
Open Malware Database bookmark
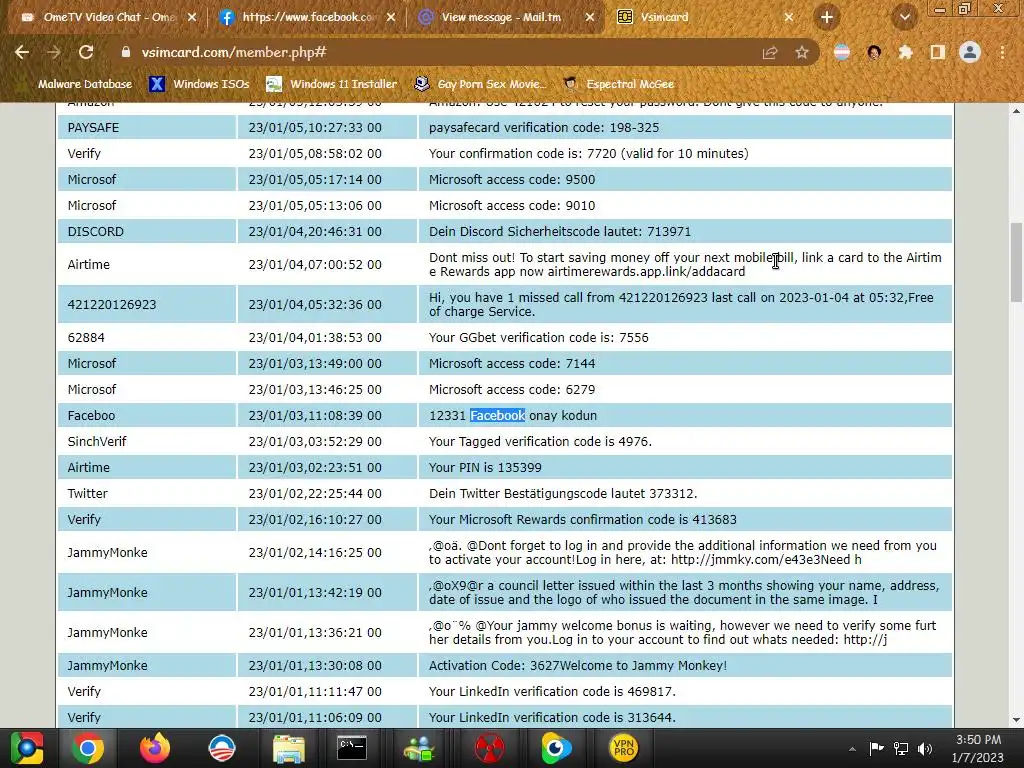tap(85, 84)
